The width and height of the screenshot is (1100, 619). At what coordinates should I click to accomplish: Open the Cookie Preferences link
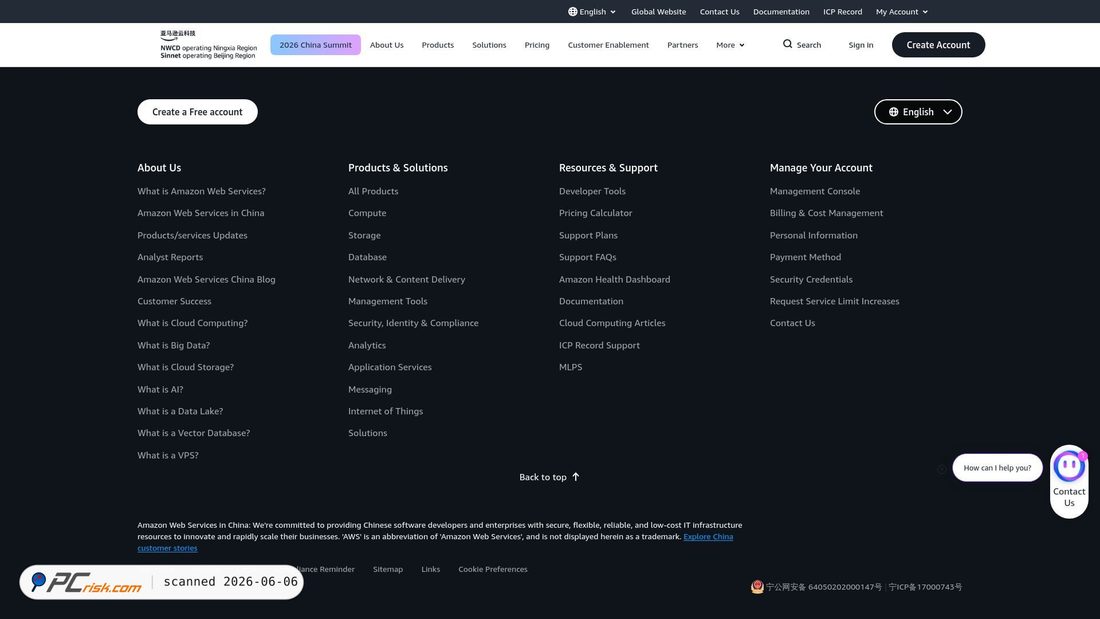(492, 569)
